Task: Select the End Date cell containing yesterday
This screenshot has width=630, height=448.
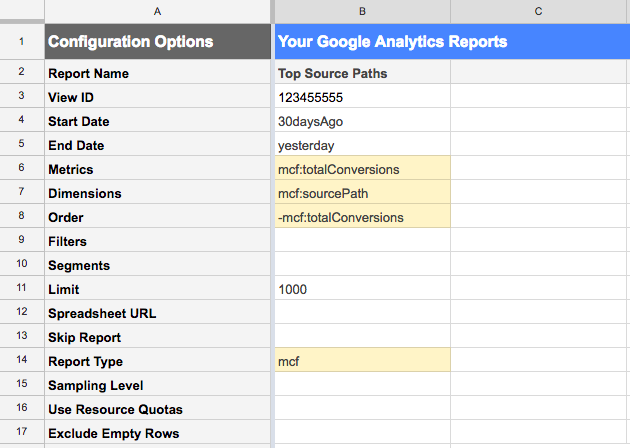Action: [361, 145]
